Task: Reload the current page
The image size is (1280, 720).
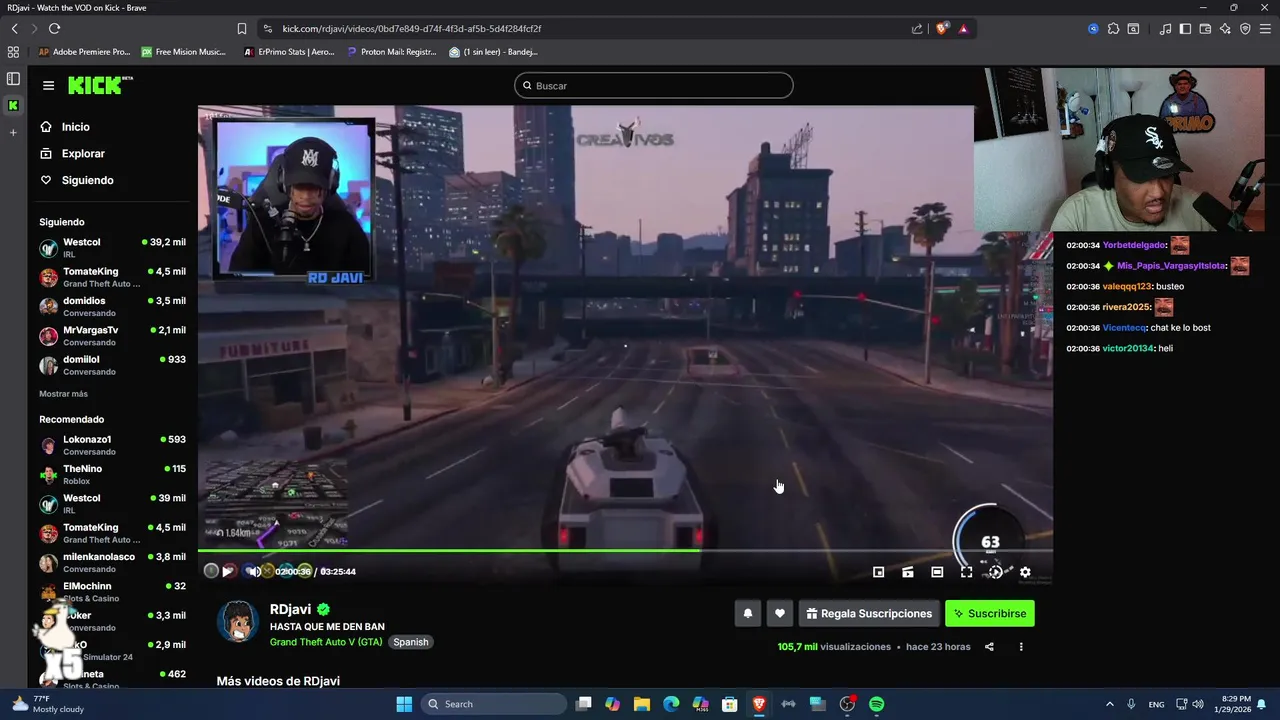Action: pos(54,29)
